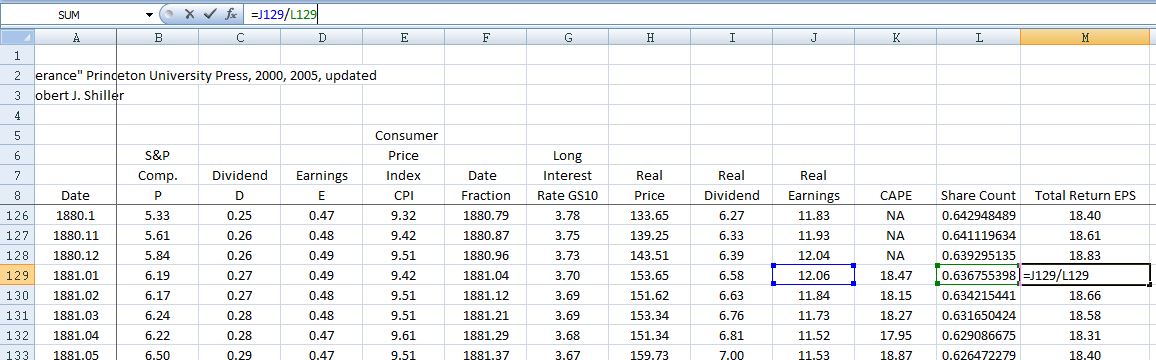The width and height of the screenshot is (1156, 360).
Task: Click Total Return EPS value 18.66
Action: (x=1085, y=295)
